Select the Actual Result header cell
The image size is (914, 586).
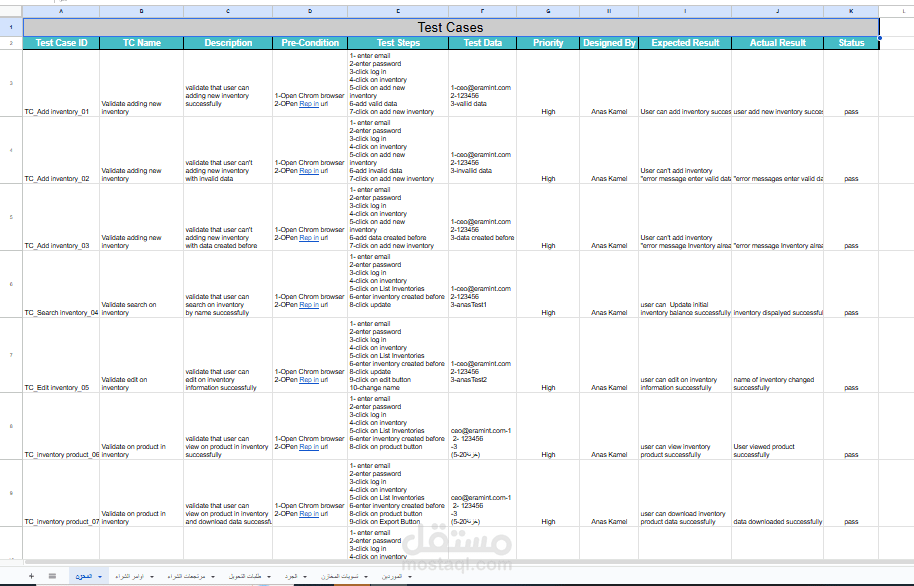pos(778,43)
